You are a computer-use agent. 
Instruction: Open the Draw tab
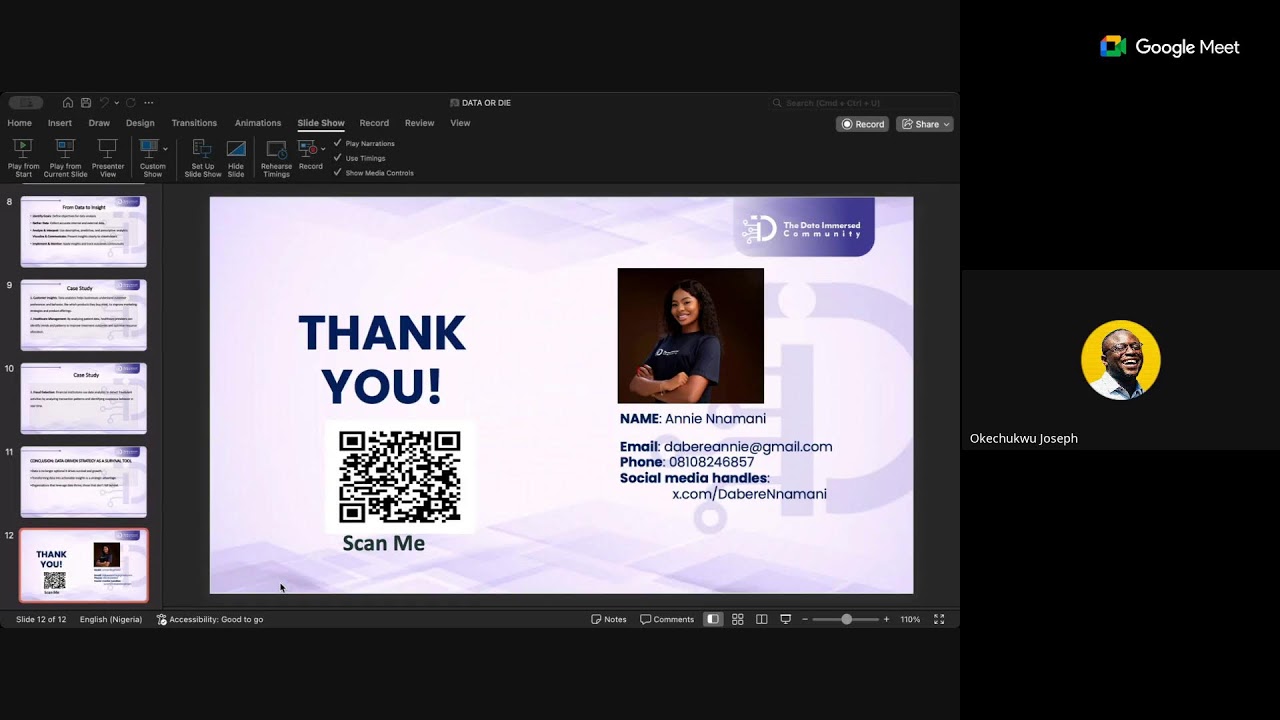99,123
